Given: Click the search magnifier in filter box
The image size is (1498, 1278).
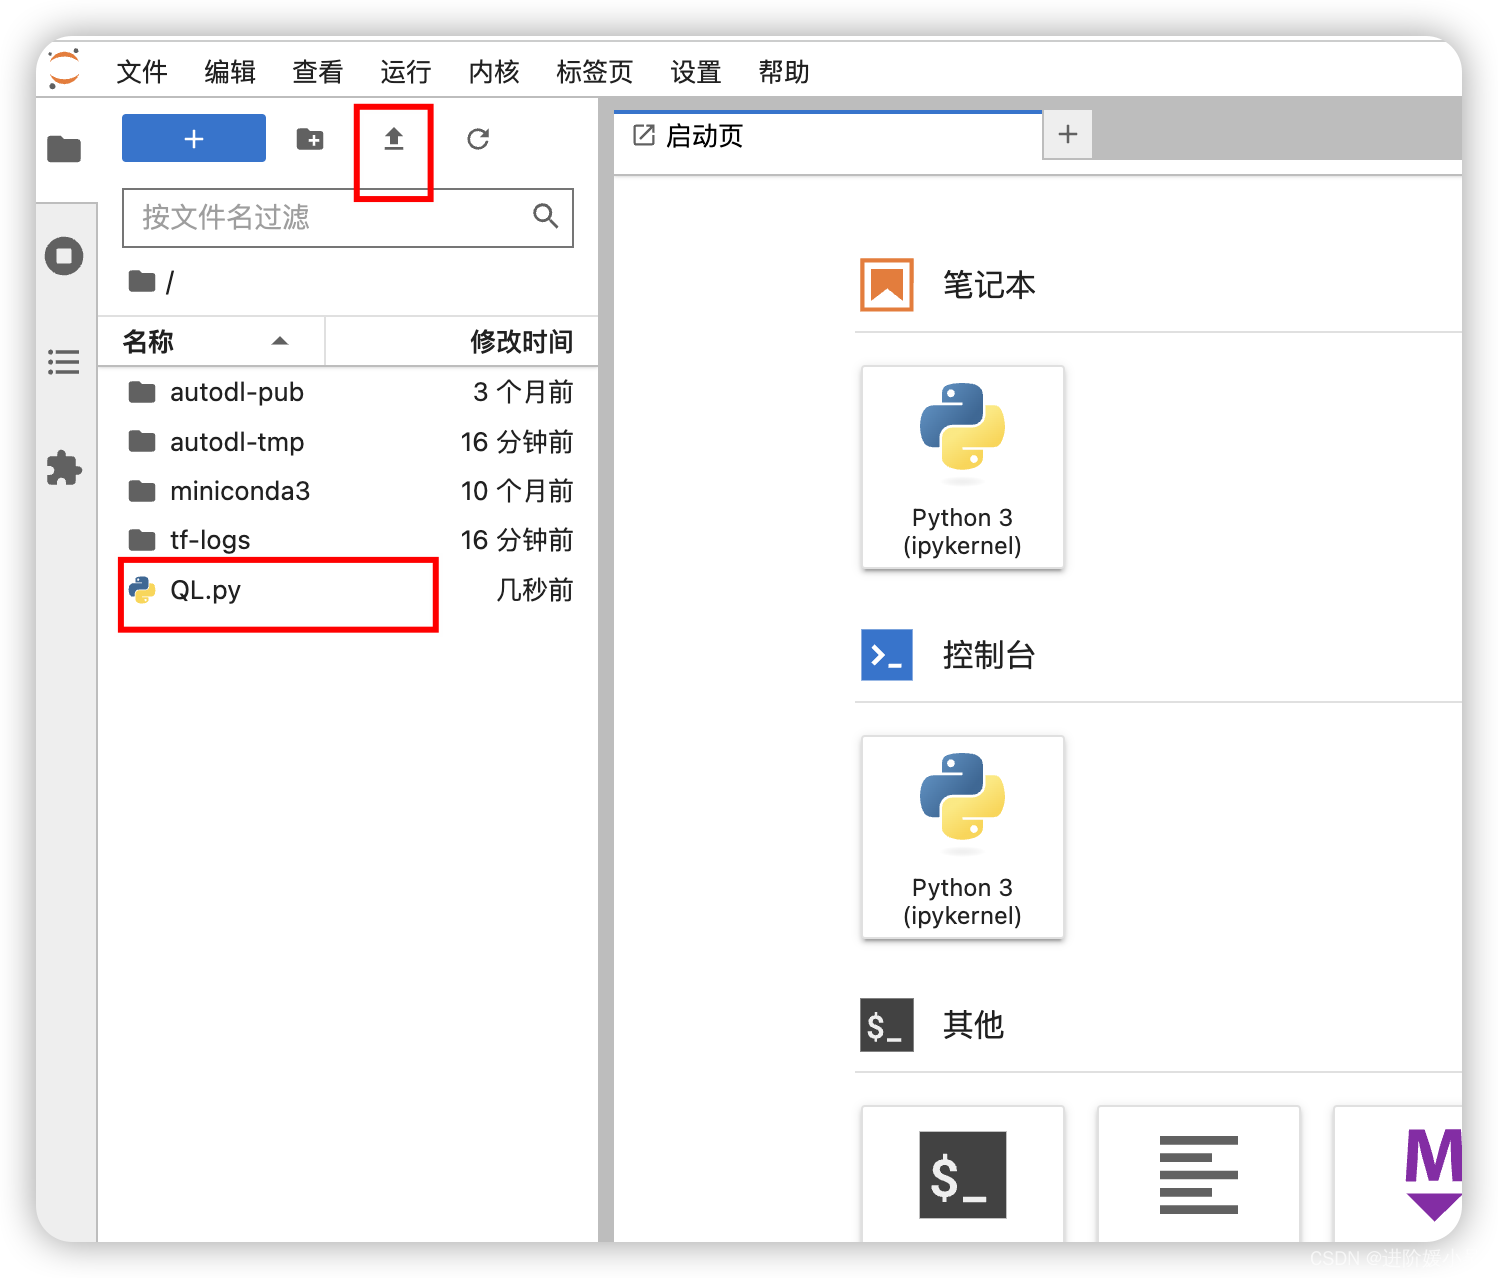Looking at the screenshot, I should pyautogui.click(x=545, y=215).
